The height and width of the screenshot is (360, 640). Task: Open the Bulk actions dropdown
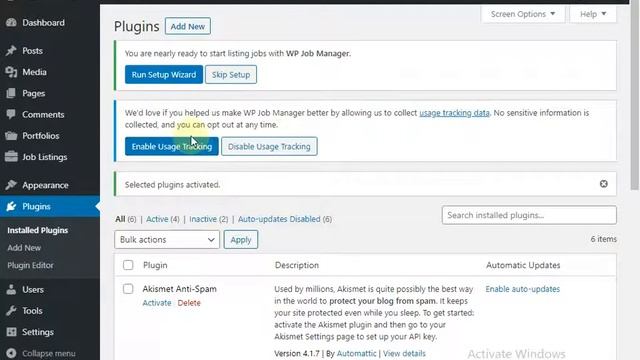(167, 240)
